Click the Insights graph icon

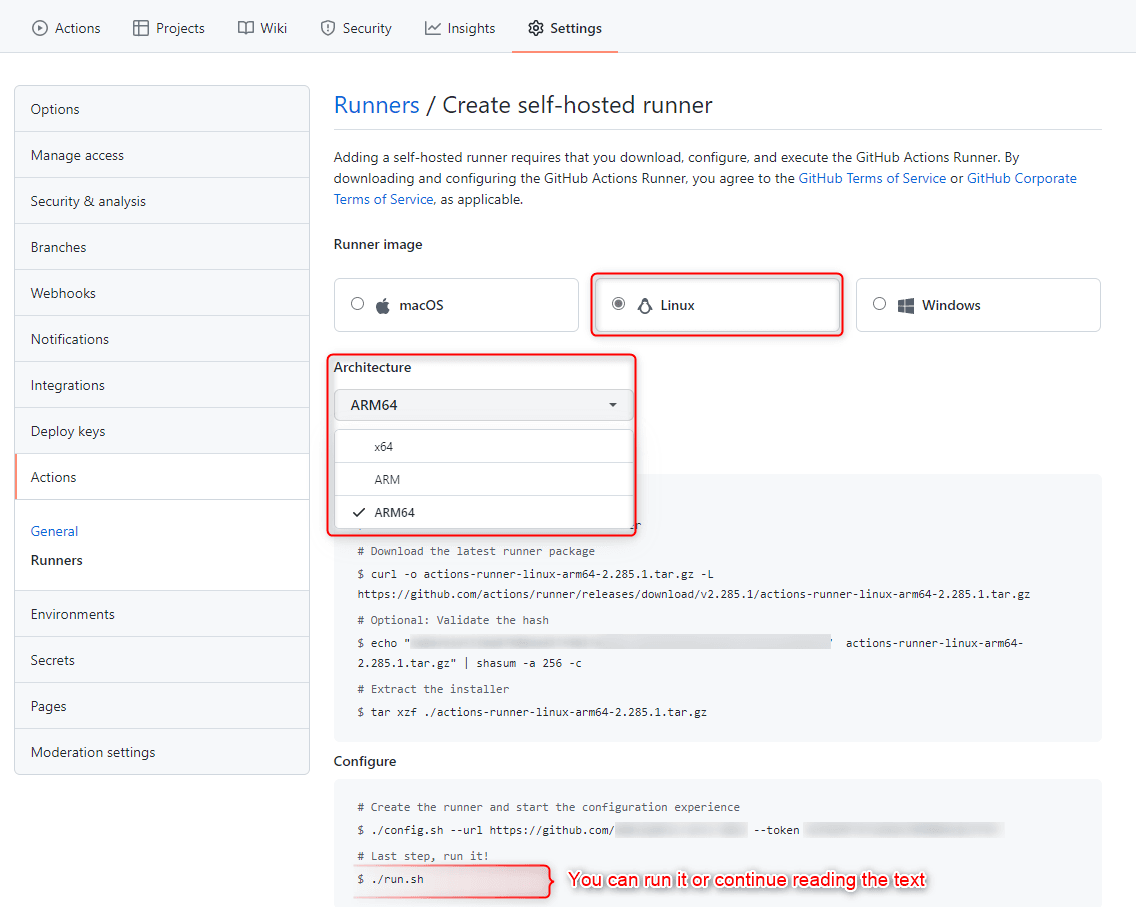point(433,28)
